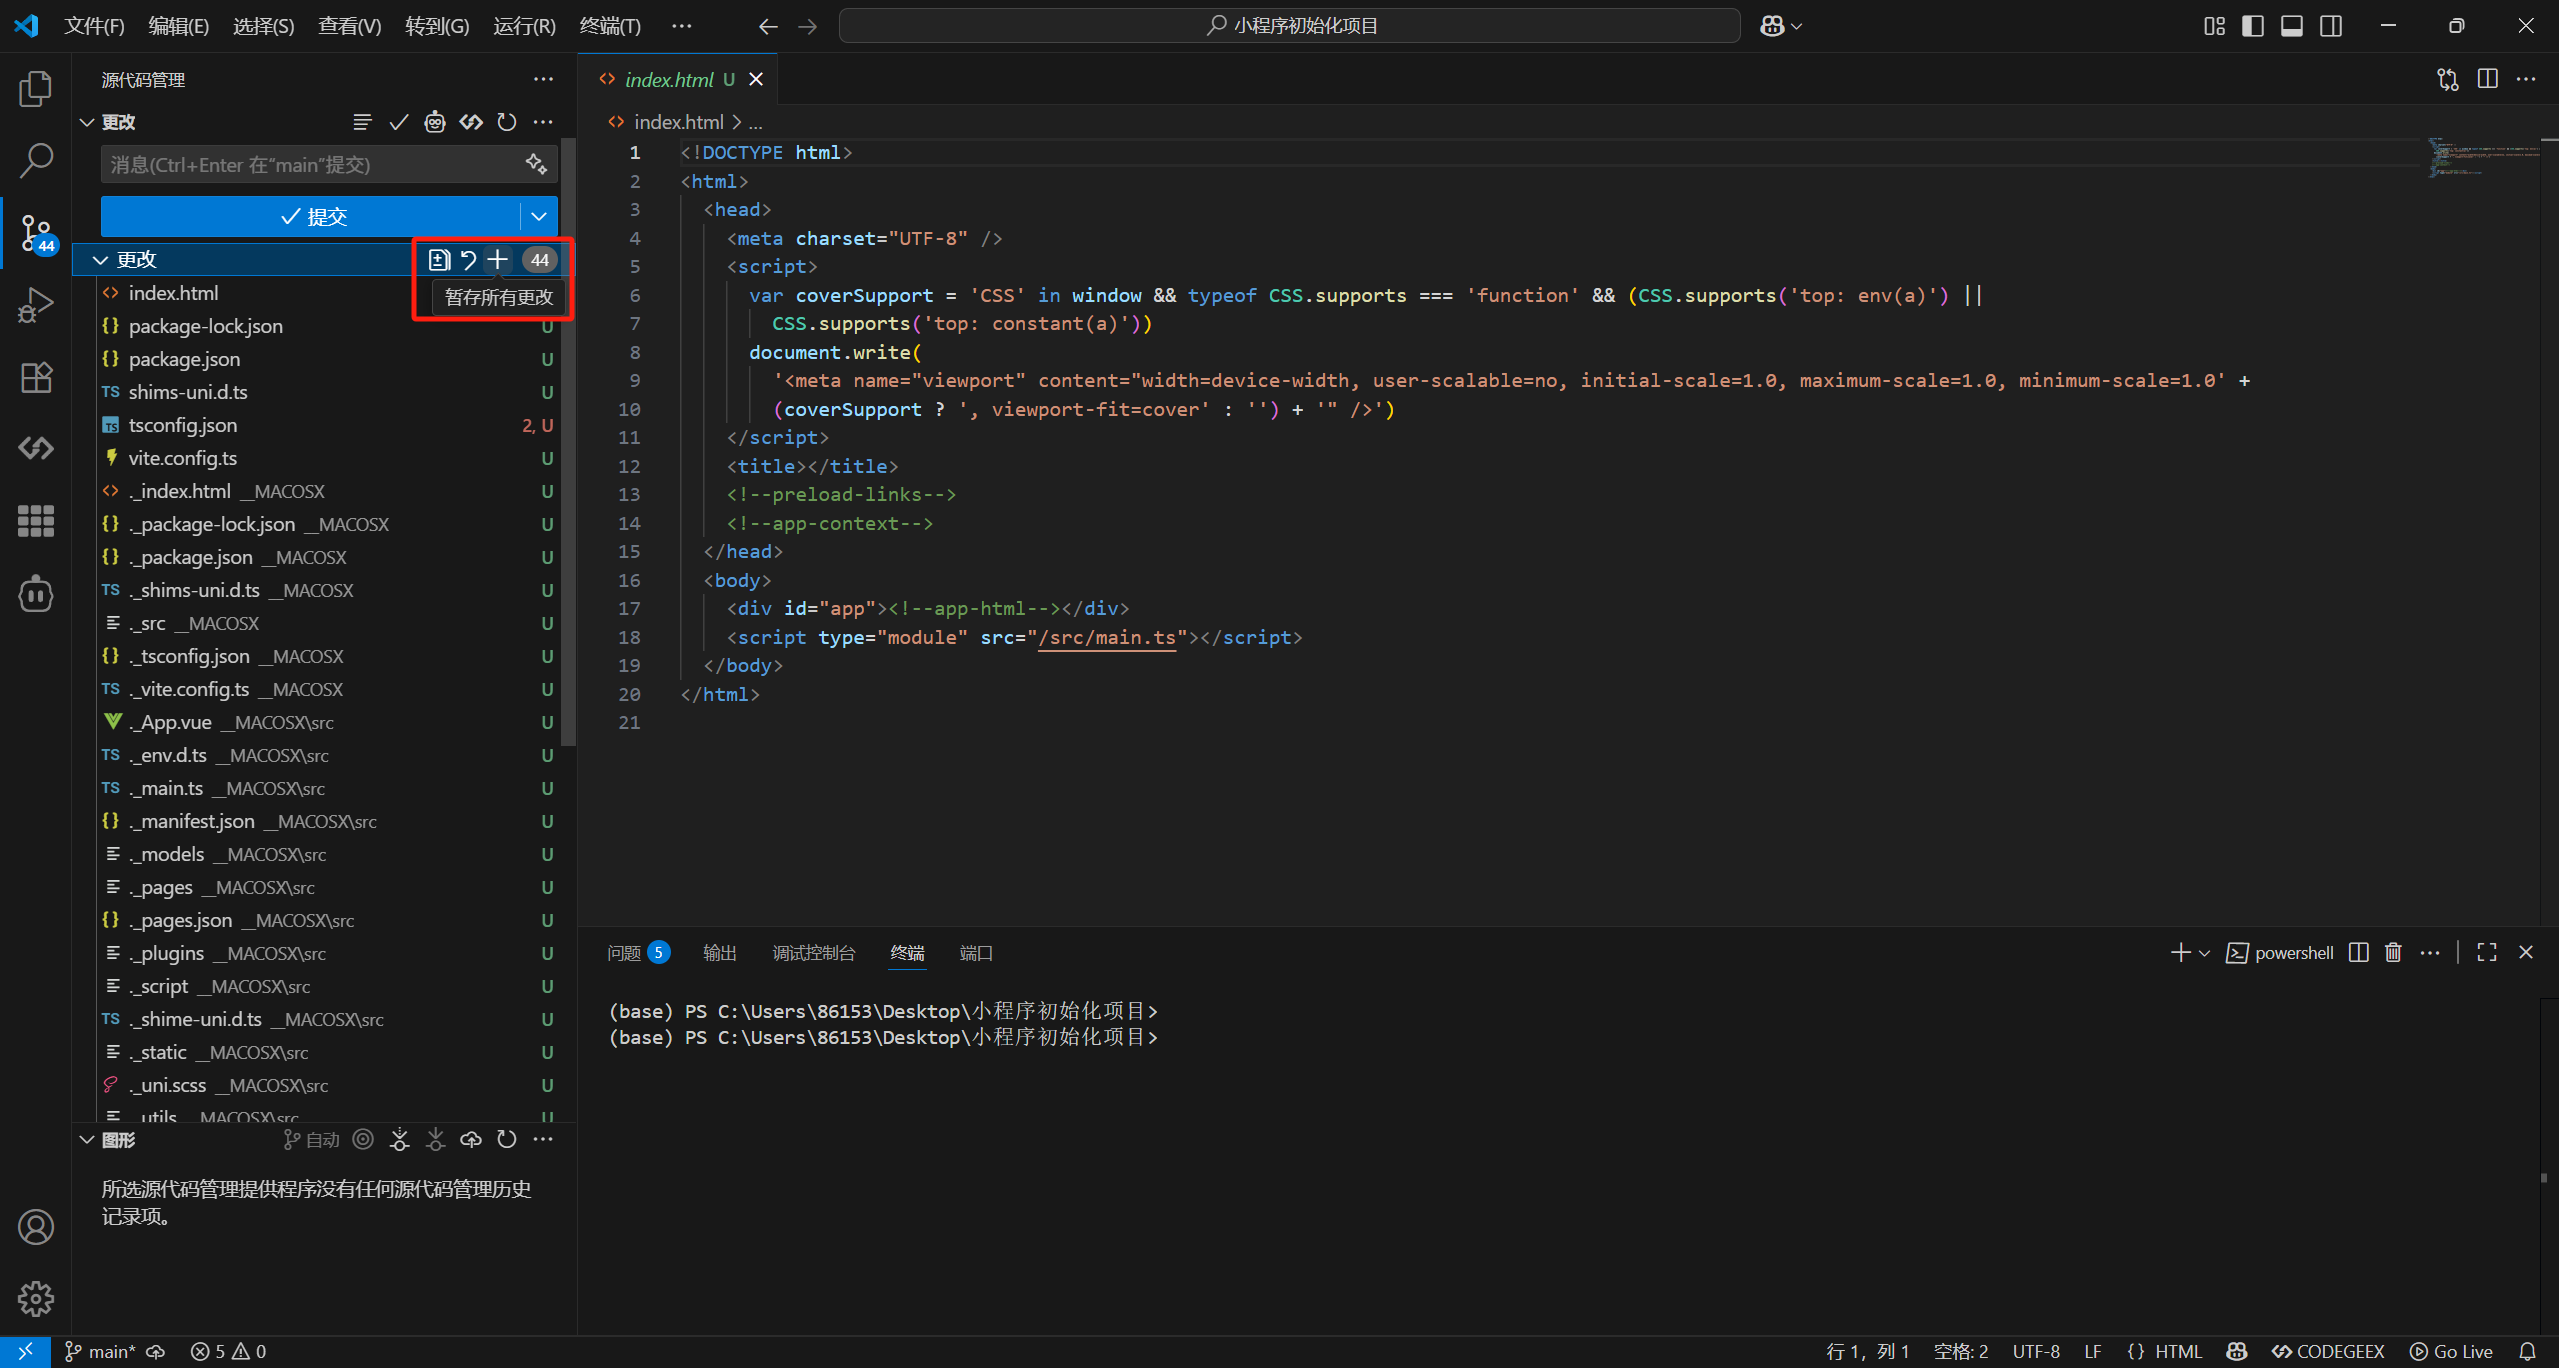This screenshot has height=1368, width=2559.
Task: Click view as tree list icon in source control header
Action: pyautogui.click(x=362, y=122)
